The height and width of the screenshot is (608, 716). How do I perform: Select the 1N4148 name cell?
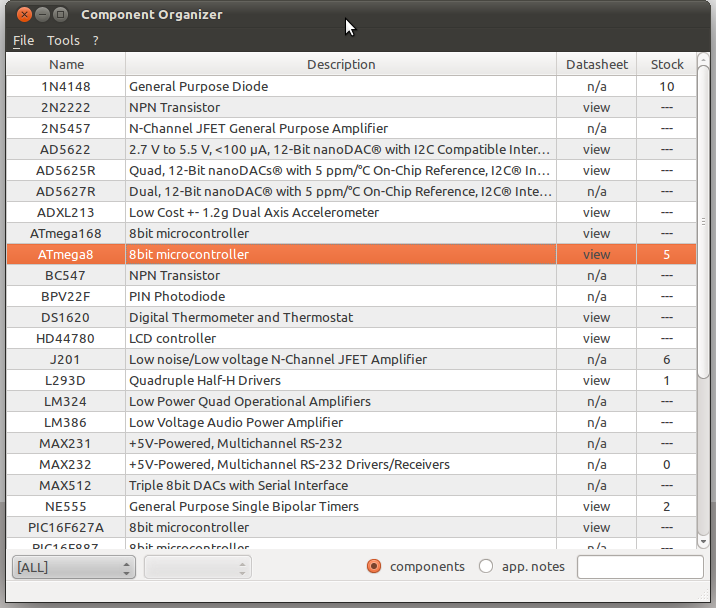66,87
